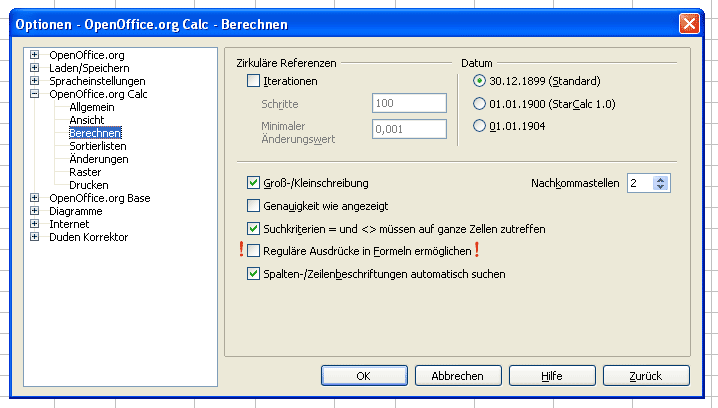Open the Drucken settings page

click(x=88, y=185)
